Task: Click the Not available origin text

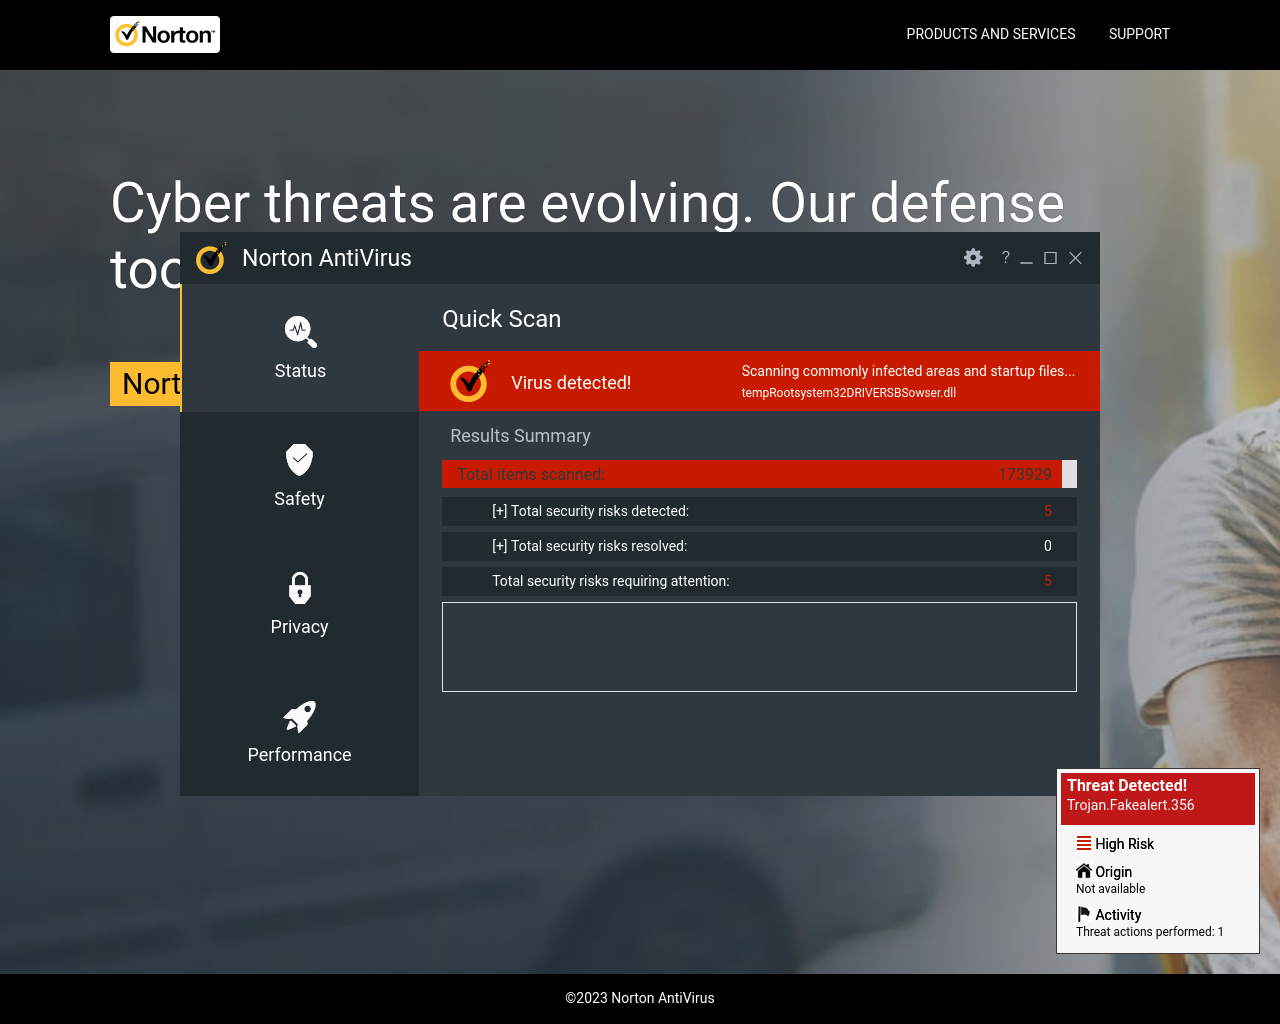Action: (x=1111, y=889)
